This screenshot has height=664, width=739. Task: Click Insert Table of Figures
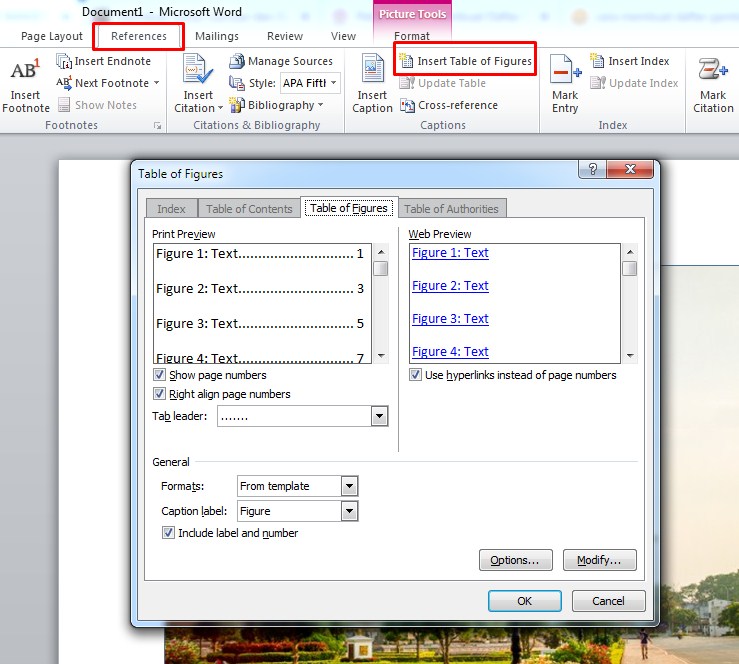tap(465, 61)
